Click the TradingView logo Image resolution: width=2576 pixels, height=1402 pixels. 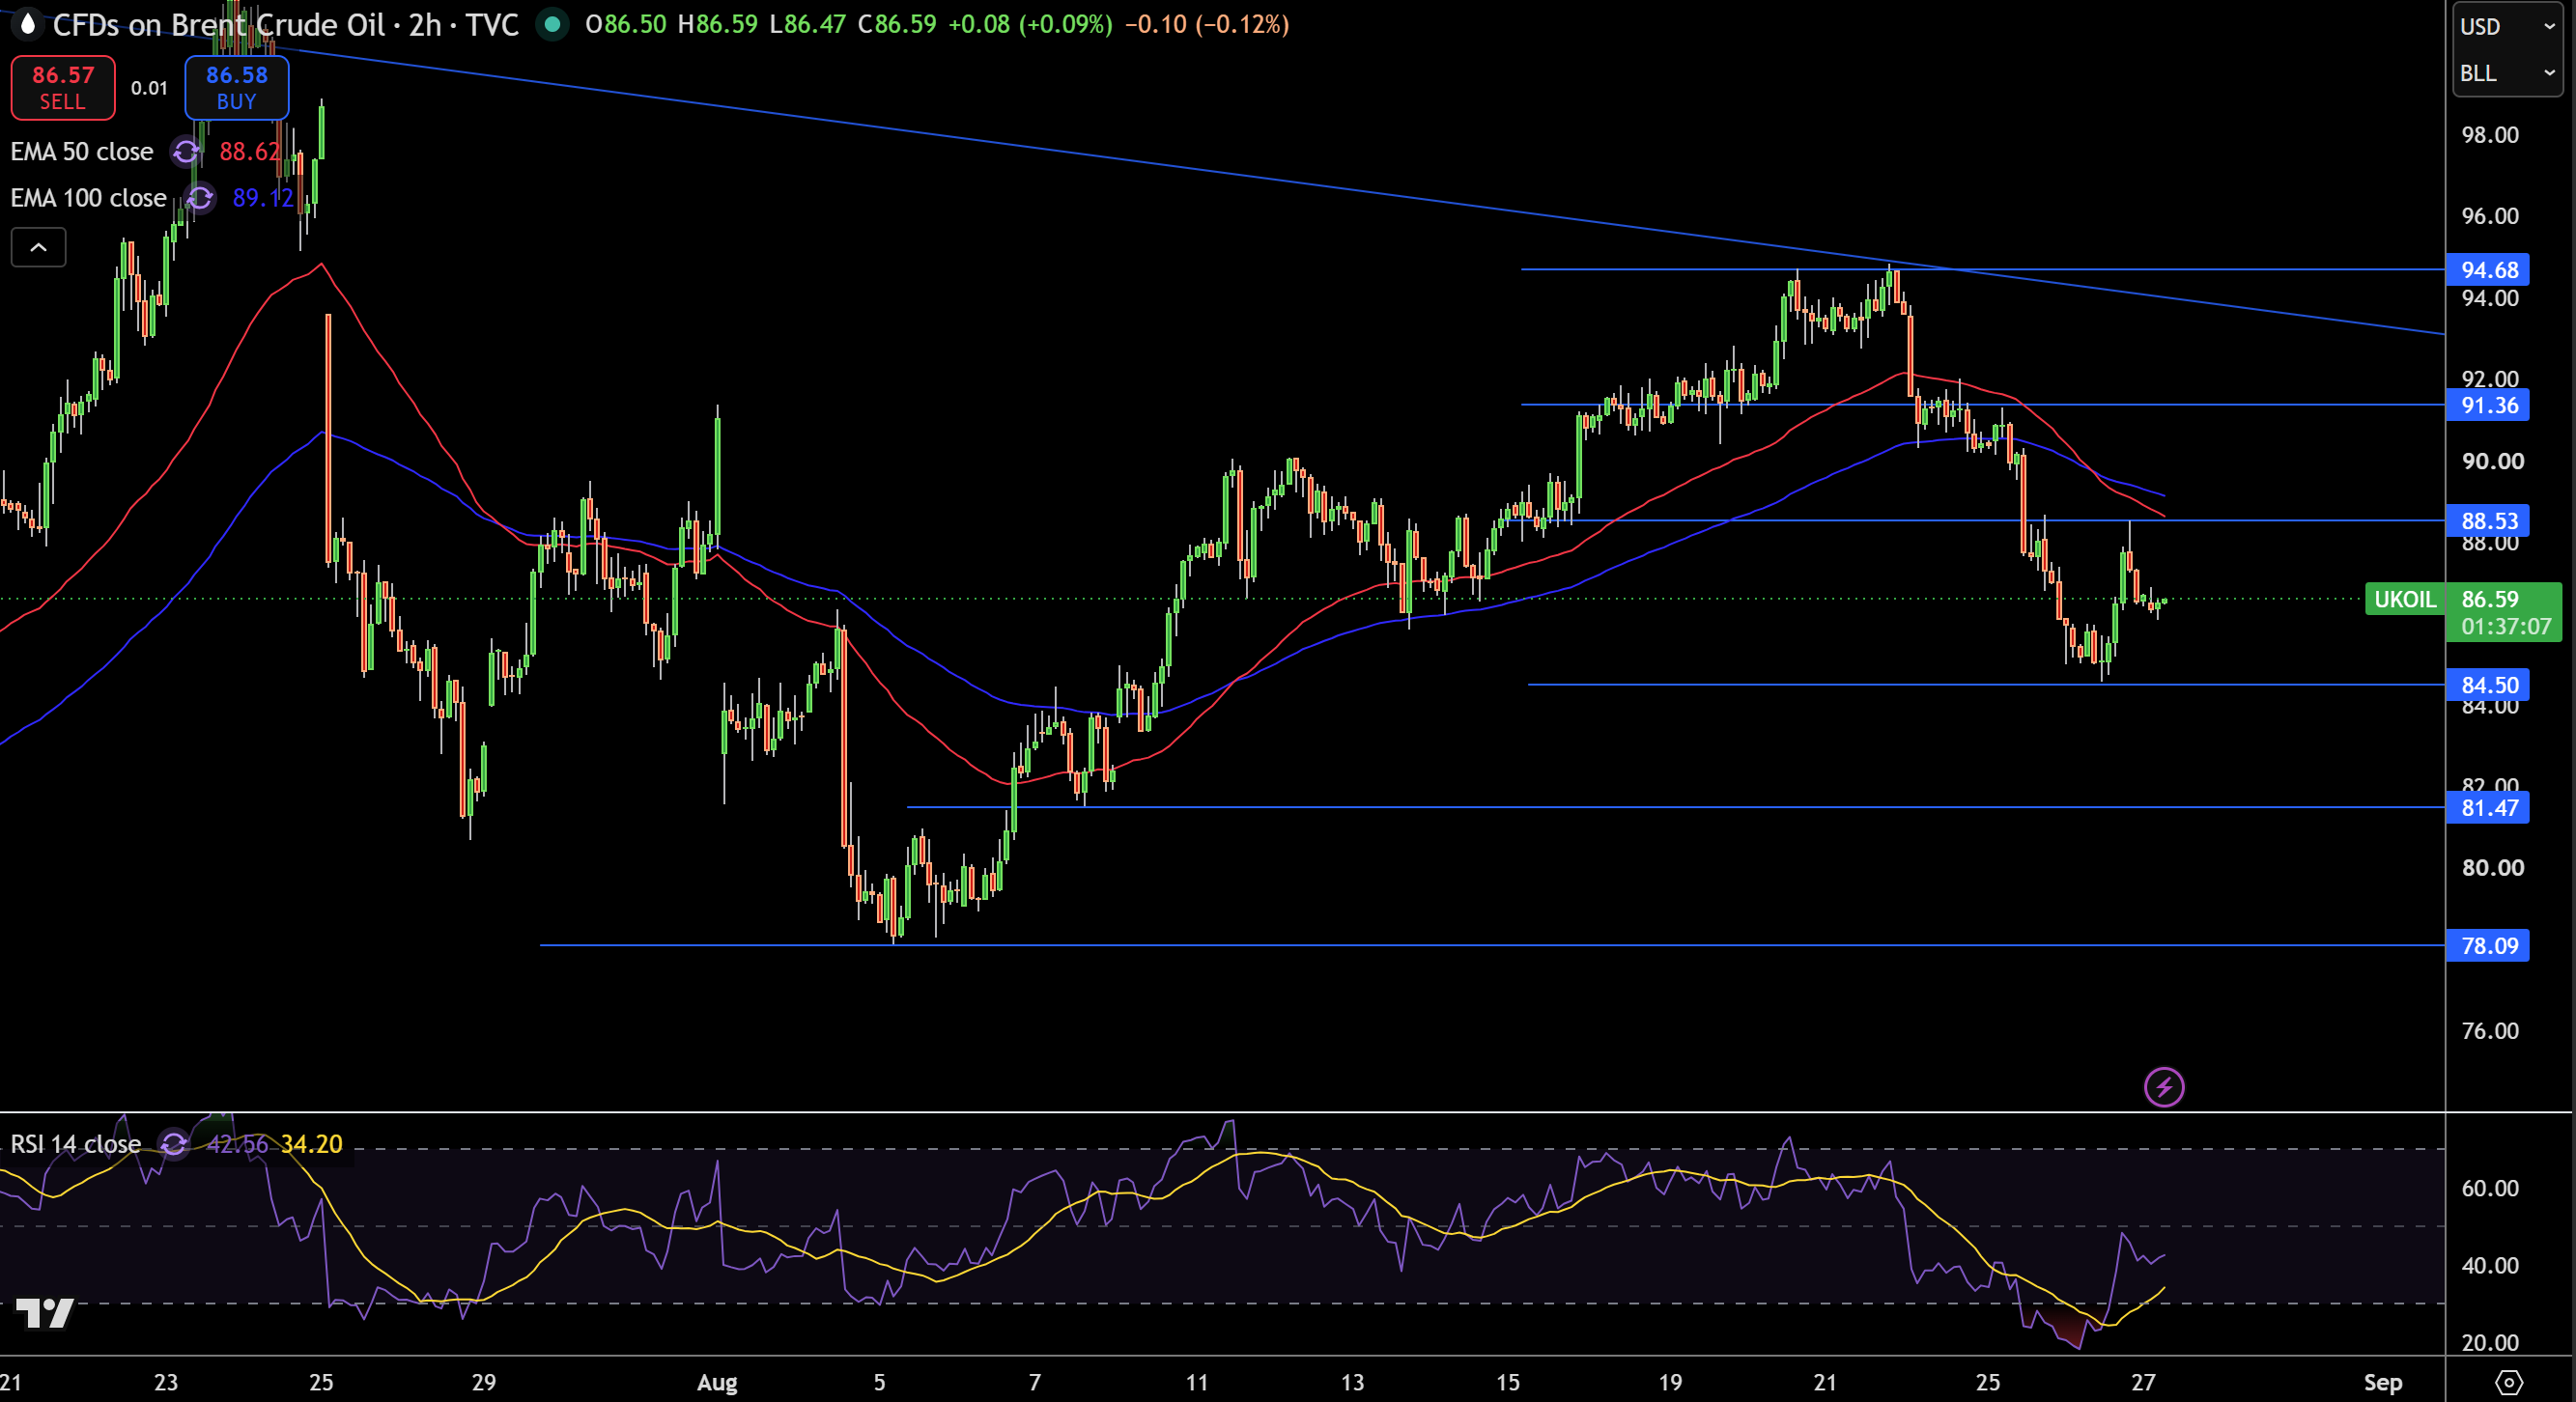pos(45,1312)
